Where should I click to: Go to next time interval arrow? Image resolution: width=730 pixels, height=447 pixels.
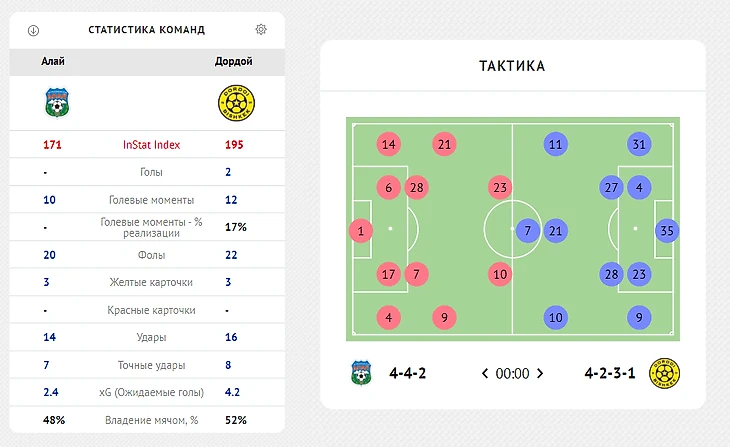coord(540,374)
